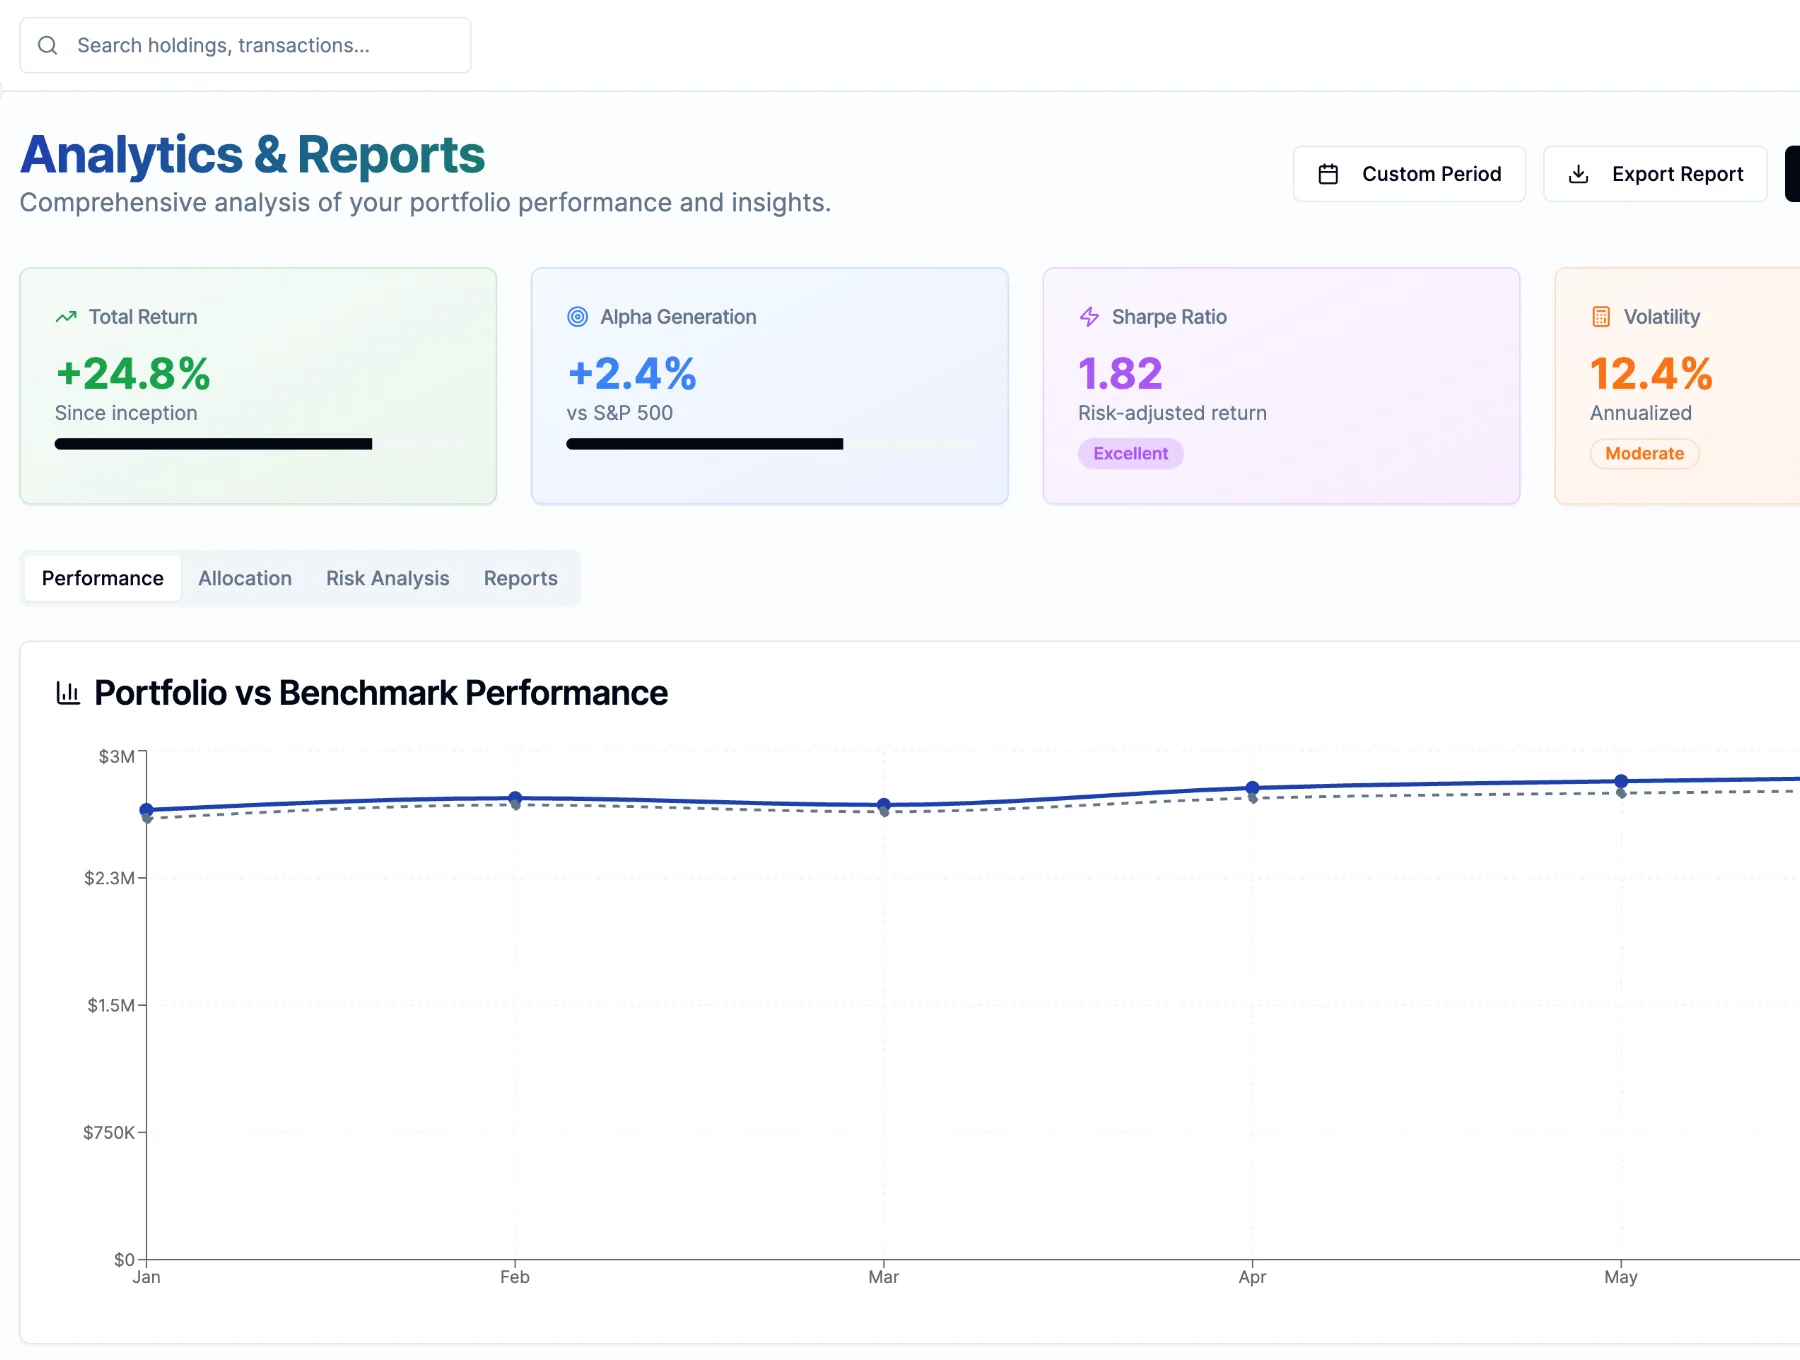Click the 12.4% Volatility value
1800x1360 pixels.
pyautogui.click(x=1652, y=374)
